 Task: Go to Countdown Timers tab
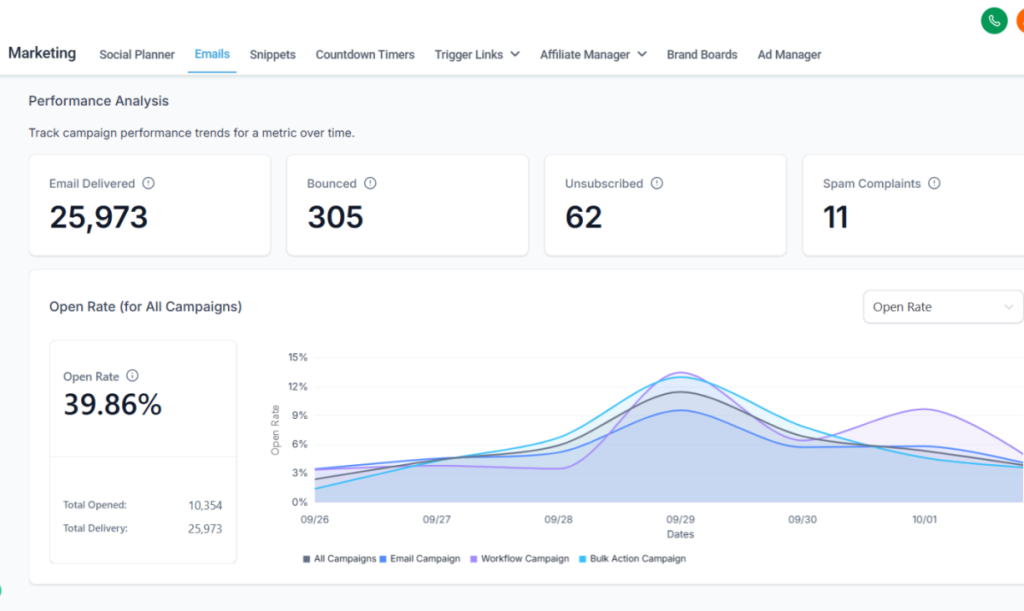point(365,54)
